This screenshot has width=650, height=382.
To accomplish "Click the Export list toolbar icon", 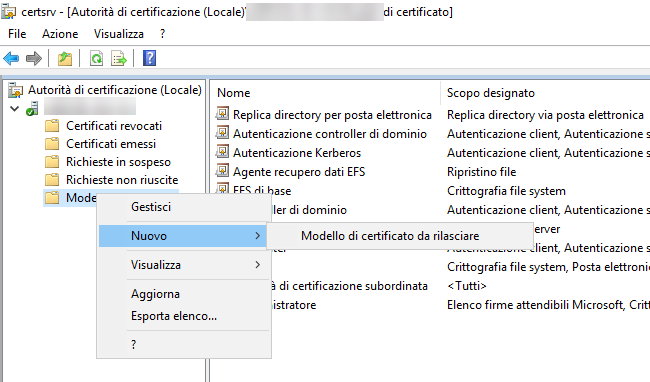I will [x=119, y=58].
